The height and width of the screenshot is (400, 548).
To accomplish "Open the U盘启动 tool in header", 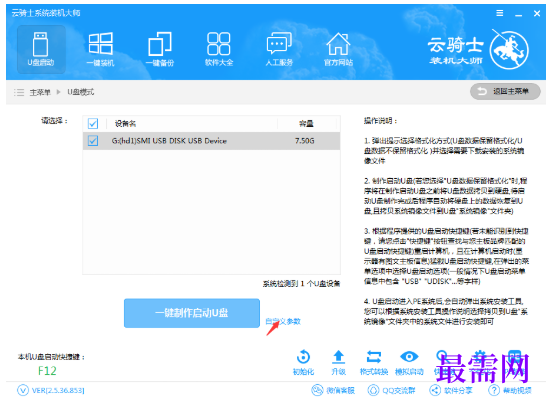I will coord(41,49).
